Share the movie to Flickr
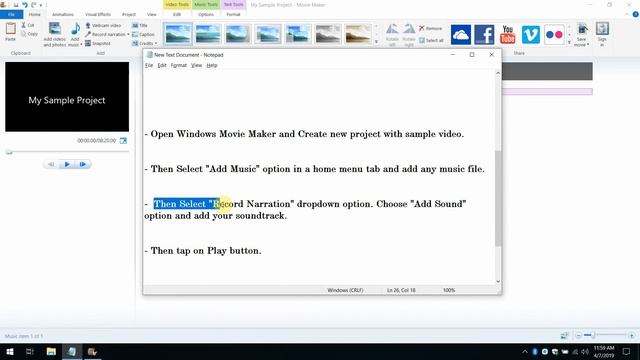This screenshot has height=360, width=640. [x=554, y=34]
